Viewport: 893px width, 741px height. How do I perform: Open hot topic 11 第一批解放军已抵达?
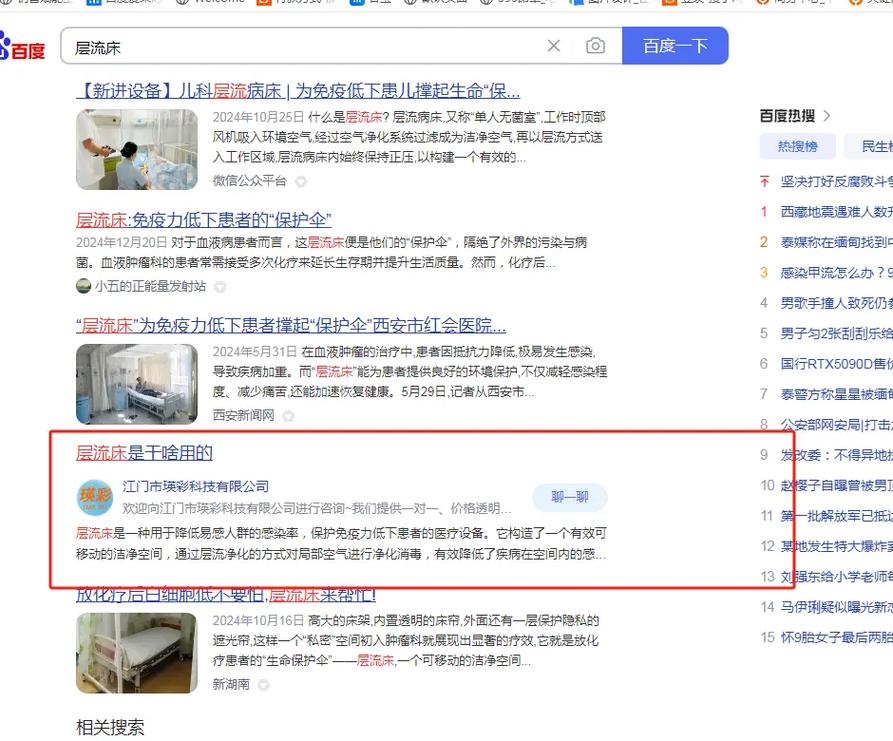coord(836,516)
